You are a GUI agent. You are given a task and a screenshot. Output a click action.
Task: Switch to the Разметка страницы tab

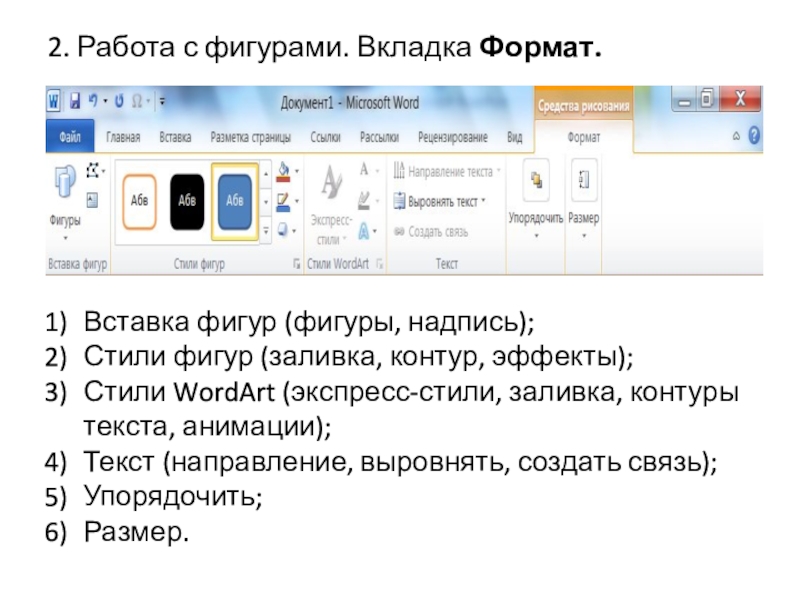point(250,137)
